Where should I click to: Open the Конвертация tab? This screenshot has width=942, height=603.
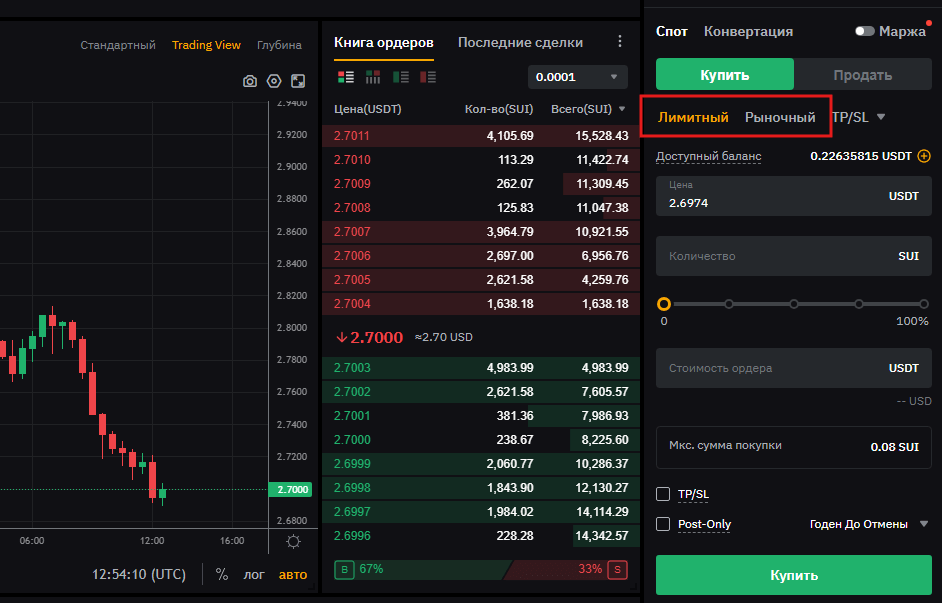pos(748,31)
